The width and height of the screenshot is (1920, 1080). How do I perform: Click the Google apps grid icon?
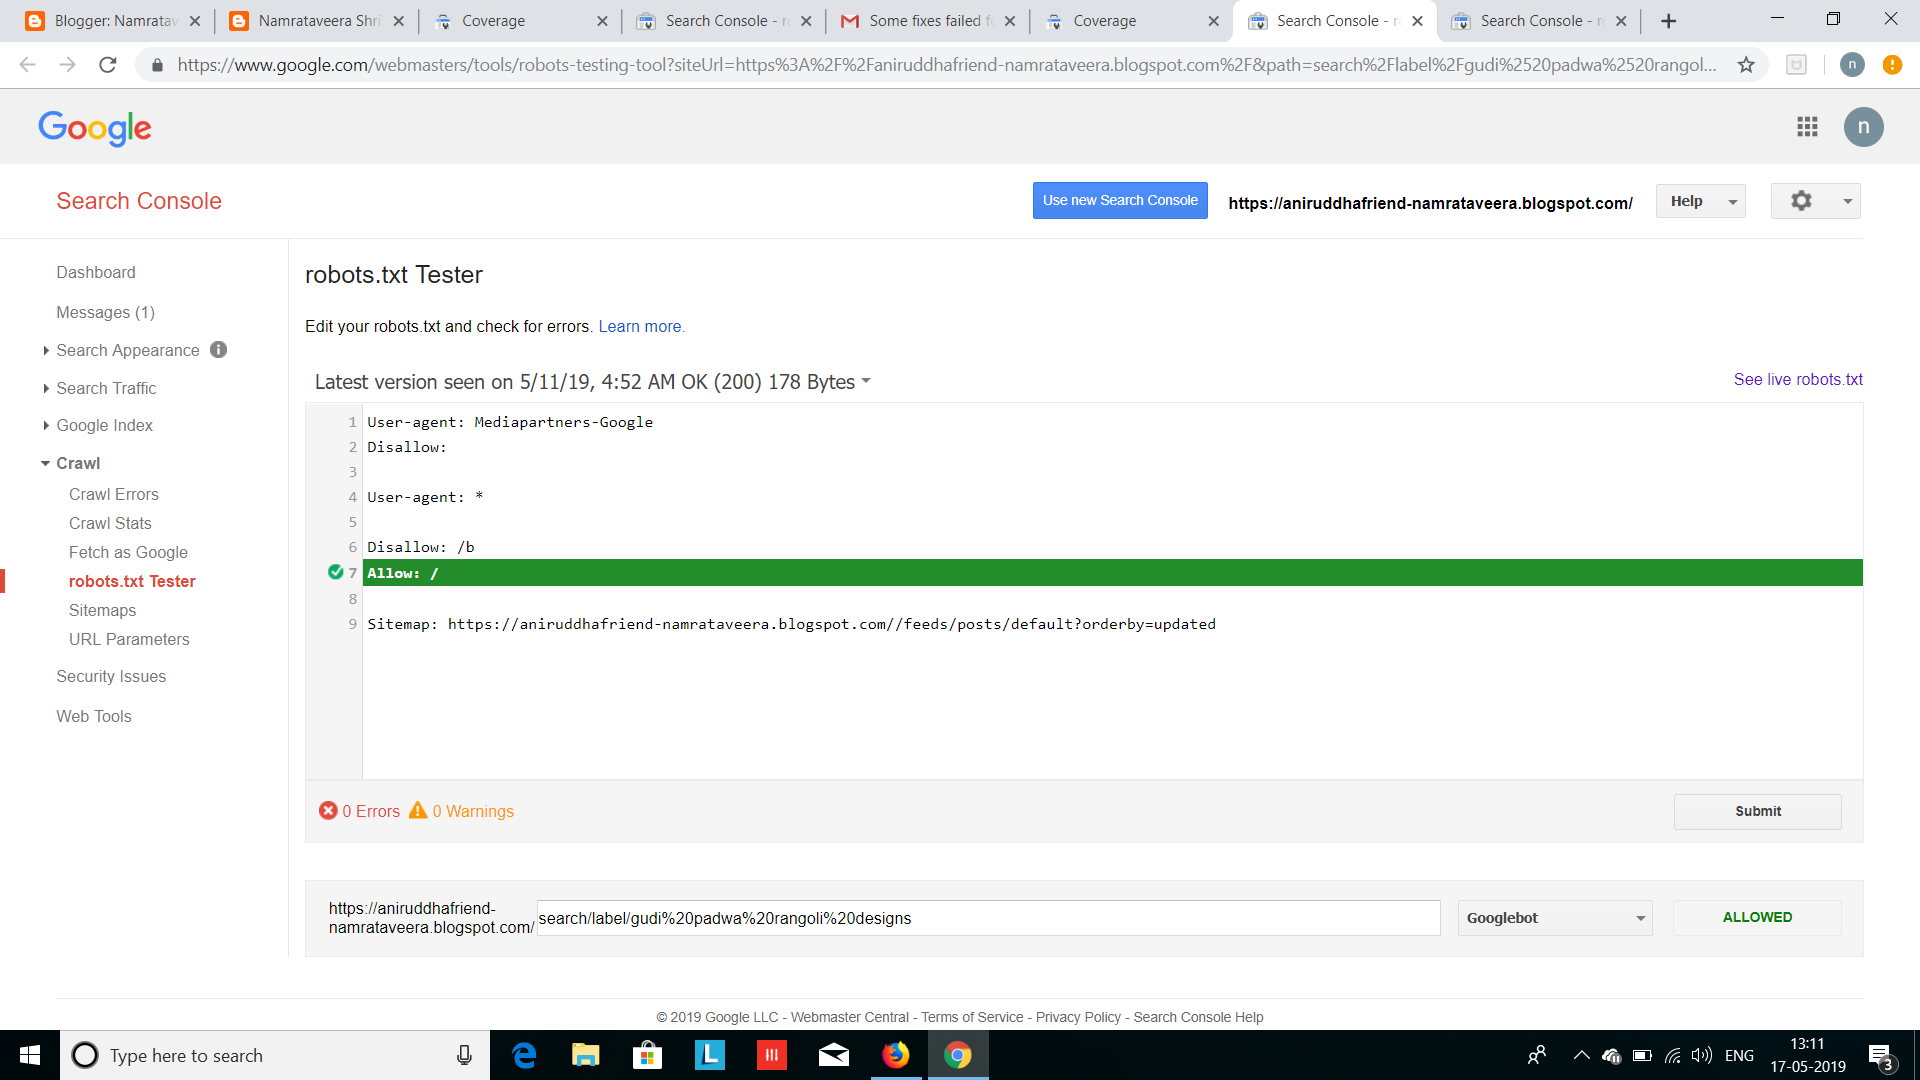point(1807,128)
